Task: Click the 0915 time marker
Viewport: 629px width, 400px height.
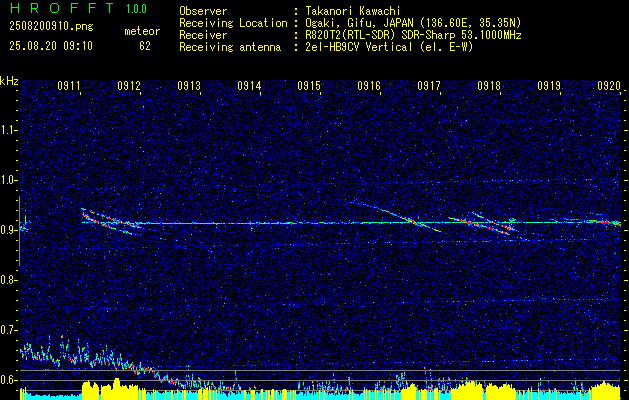Action: point(309,85)
